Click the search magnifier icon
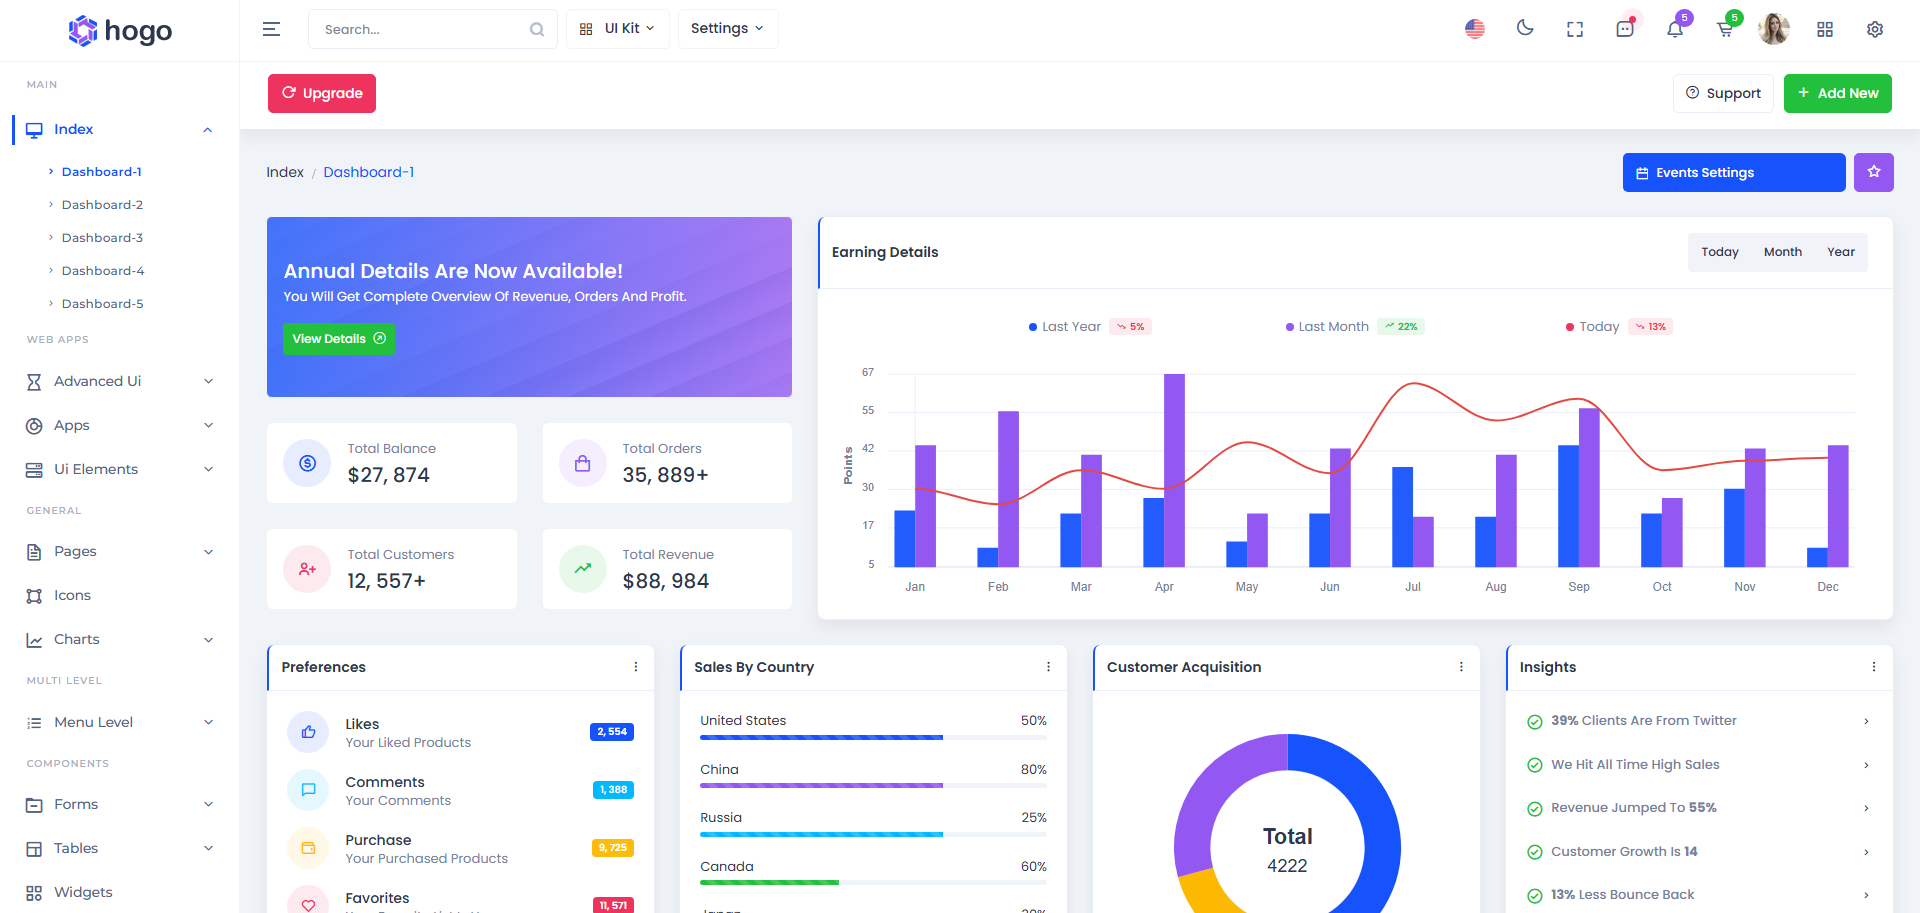Image resolution: width=1920 pixels, height=913 pixels. point(537,29)
